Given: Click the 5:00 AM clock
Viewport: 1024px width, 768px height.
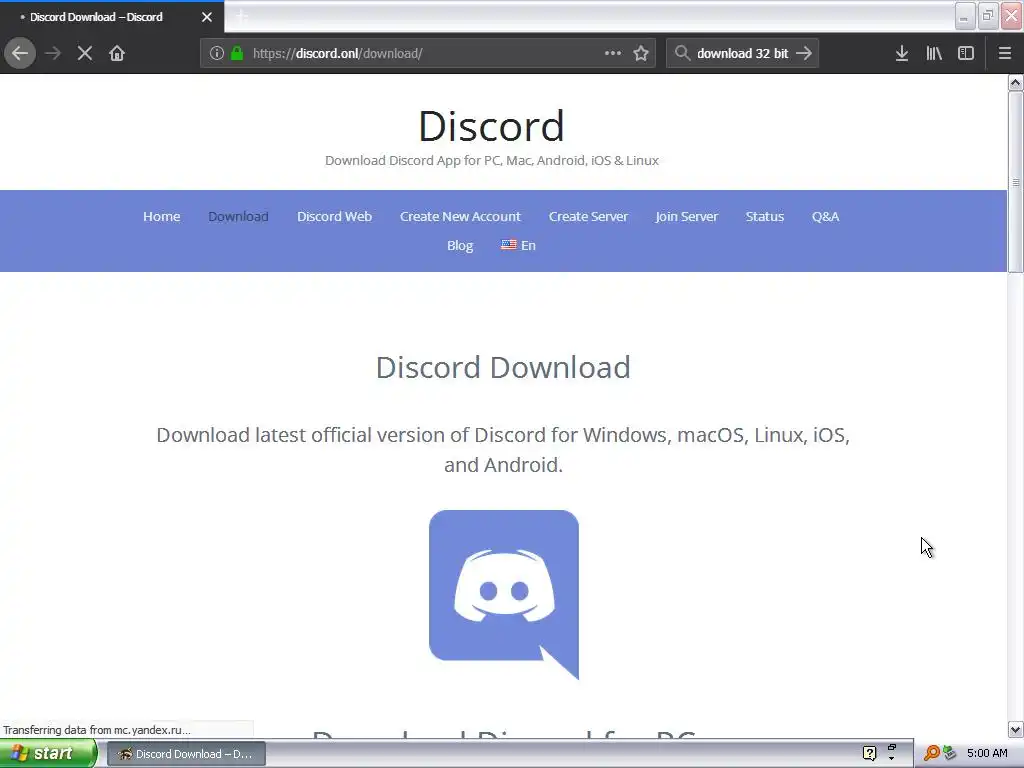Looking at the screenshot, I should coord(987,754).
